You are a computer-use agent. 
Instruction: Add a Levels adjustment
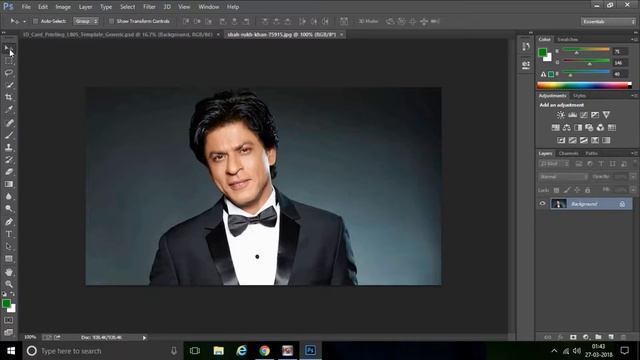[x=572, y=115]
